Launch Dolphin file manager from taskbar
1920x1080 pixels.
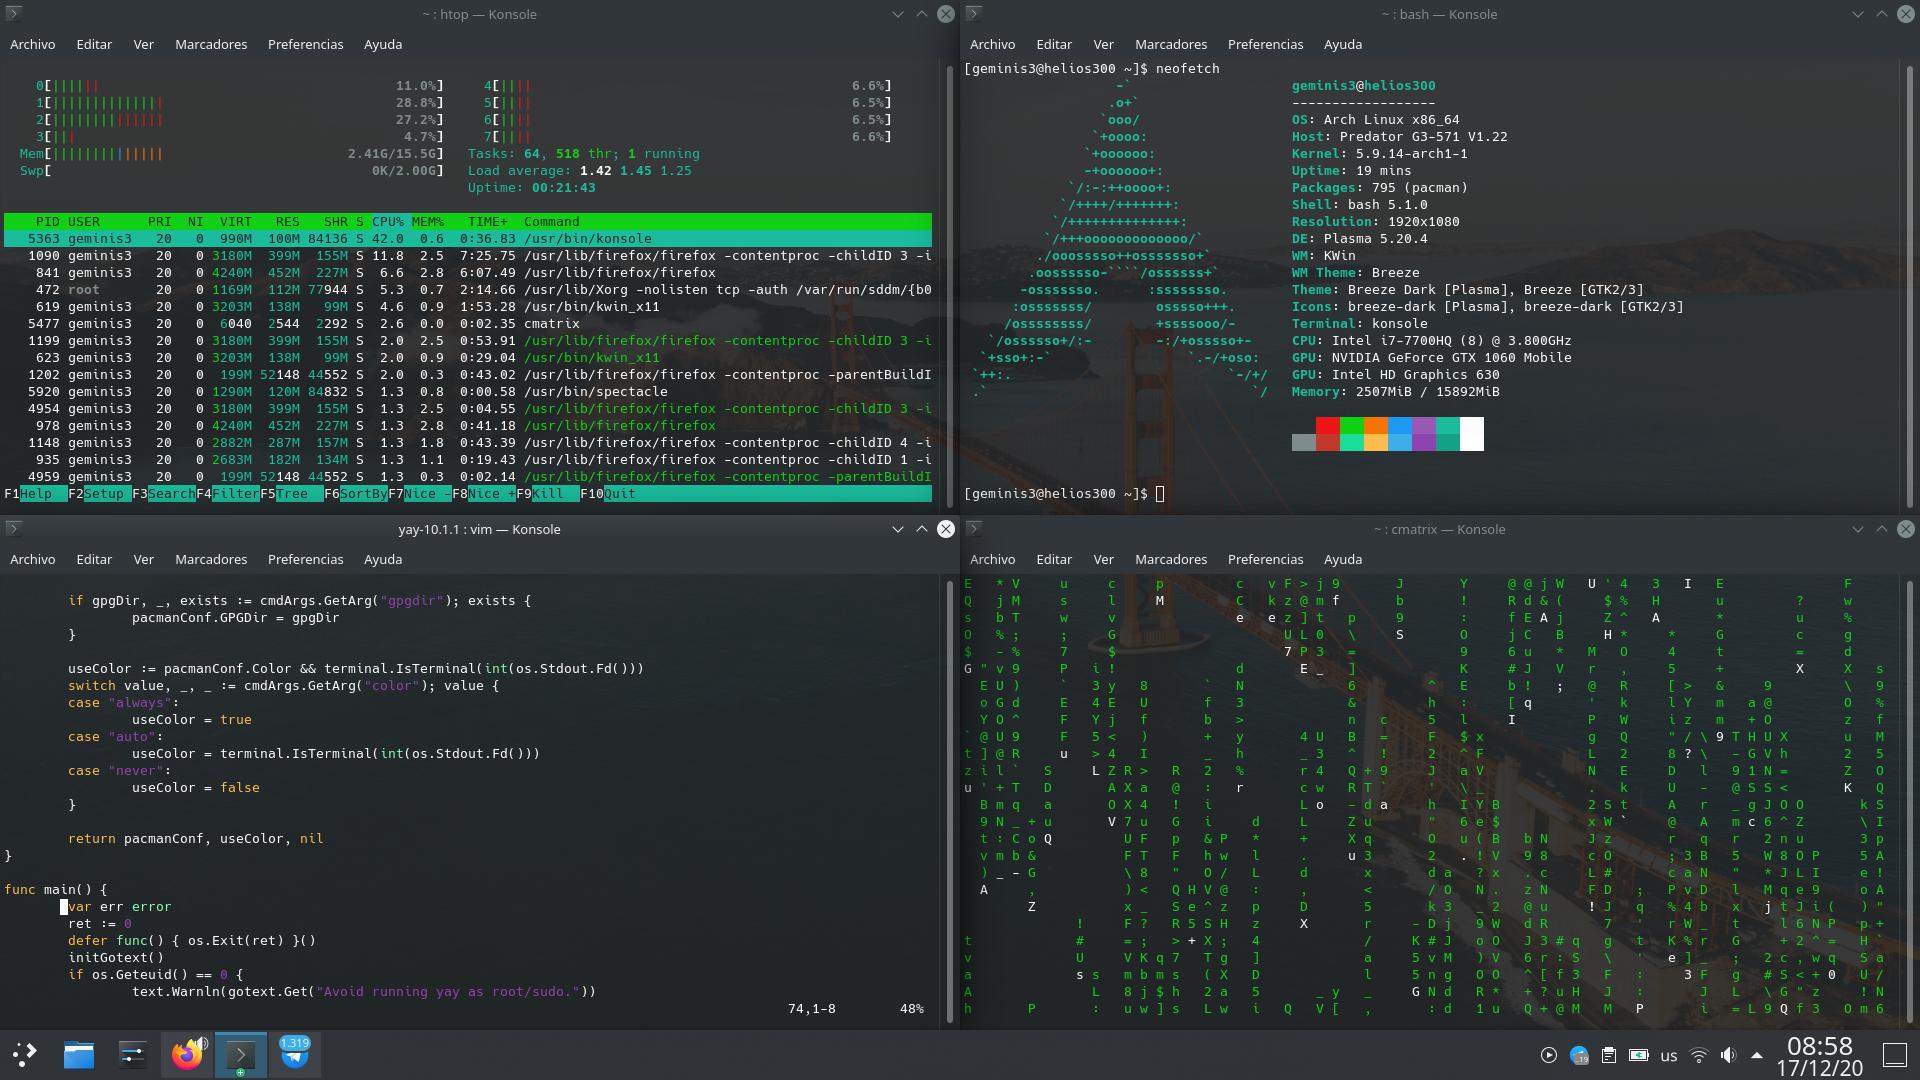[79, 1054]
